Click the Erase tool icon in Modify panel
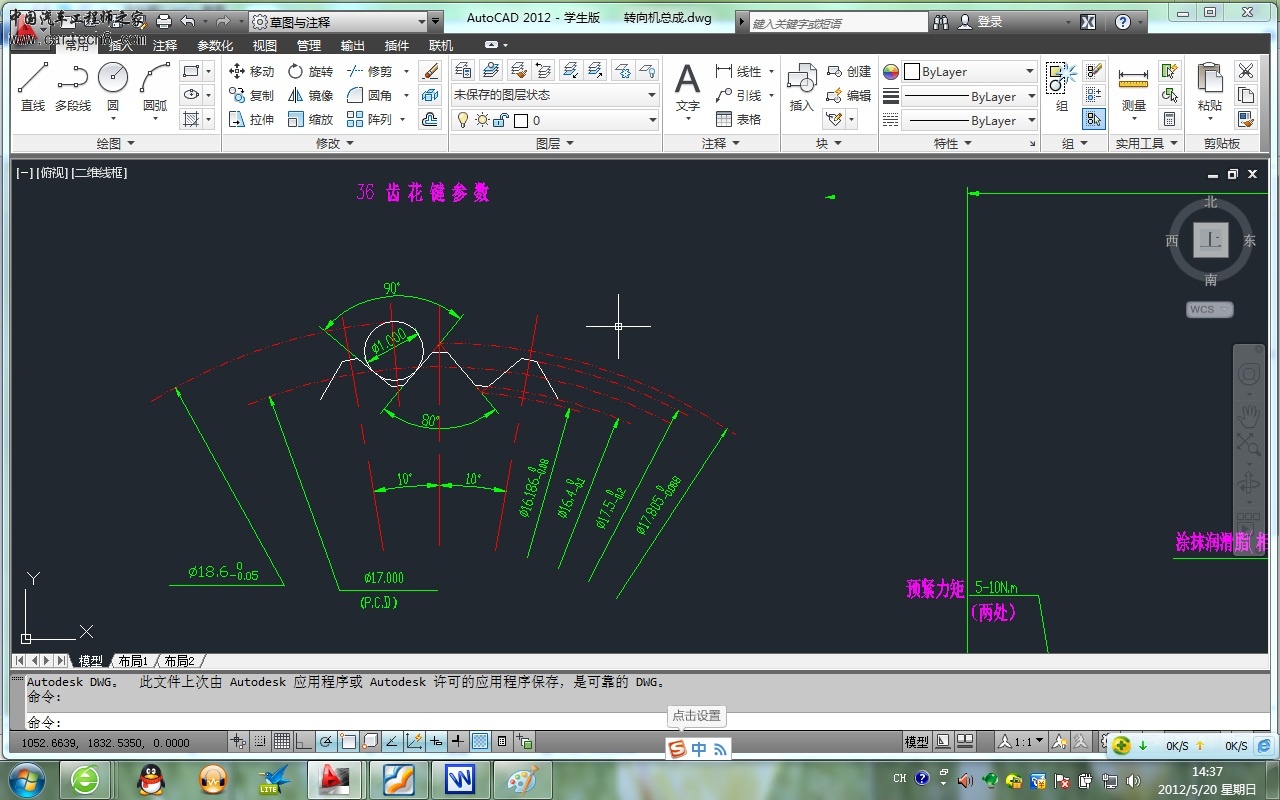1280x800 pixels. click(x=430, y=71)
